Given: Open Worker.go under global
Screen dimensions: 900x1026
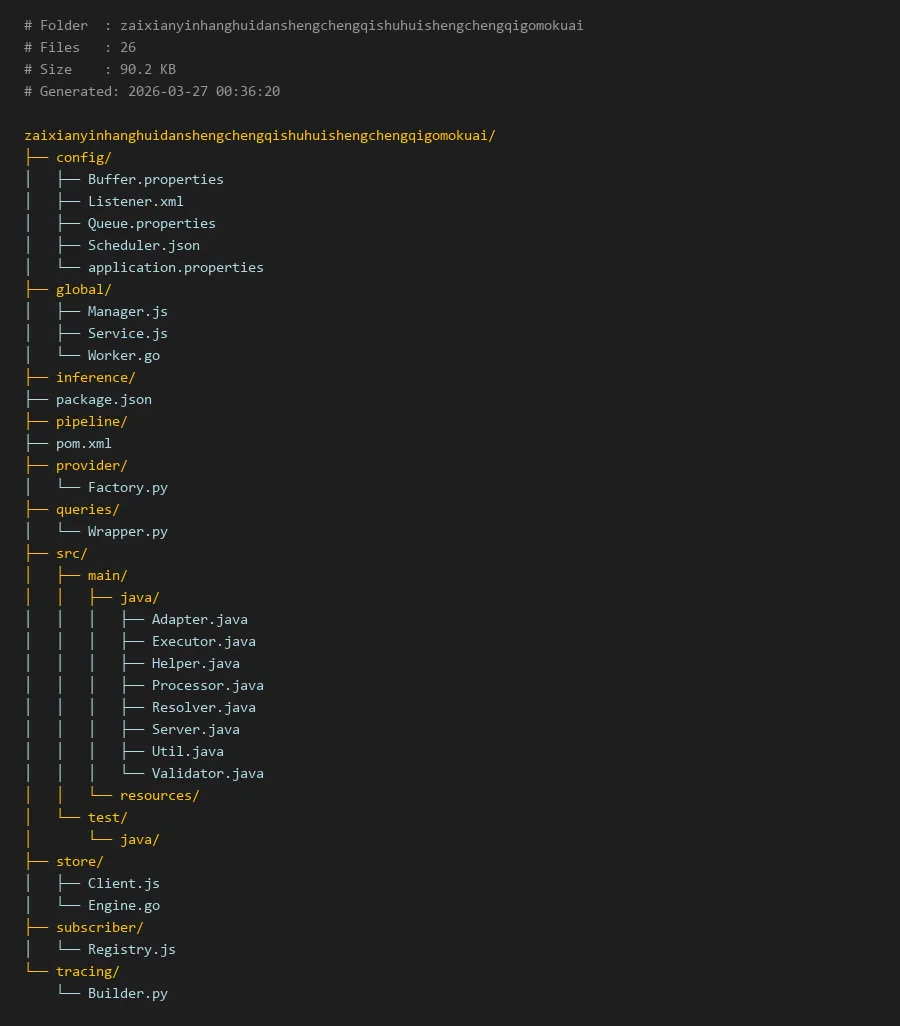Looking at the screenshot, I should tap(123, 355).
